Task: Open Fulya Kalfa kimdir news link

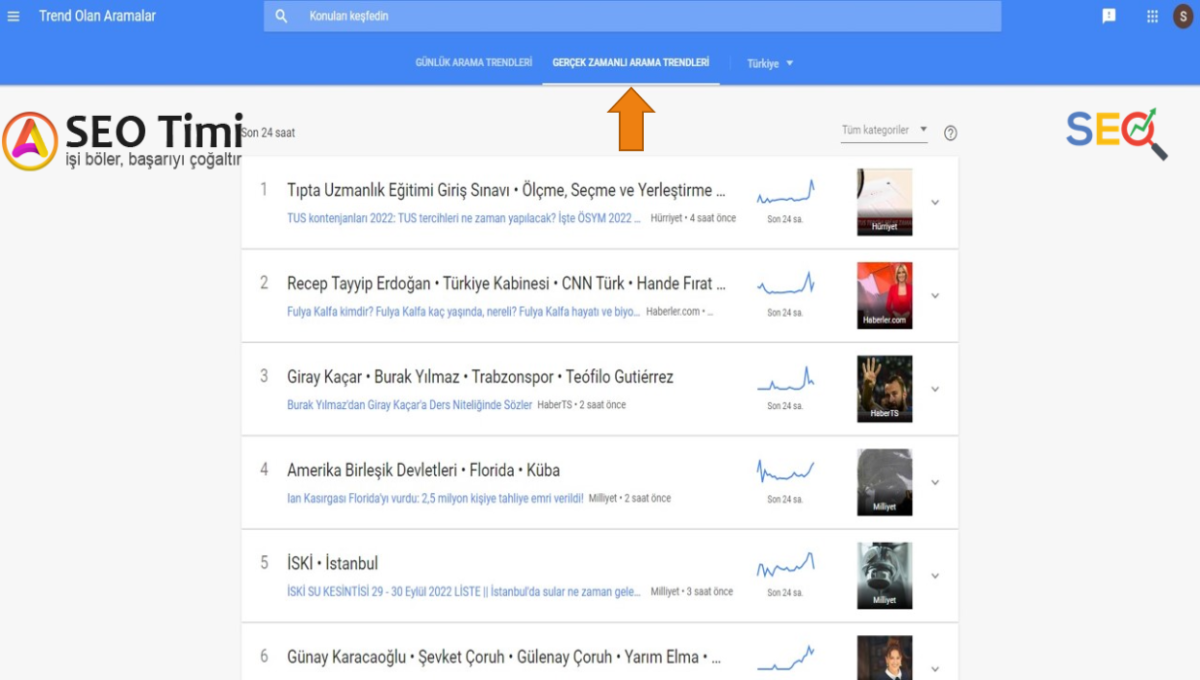Action: tap(463, 311)
